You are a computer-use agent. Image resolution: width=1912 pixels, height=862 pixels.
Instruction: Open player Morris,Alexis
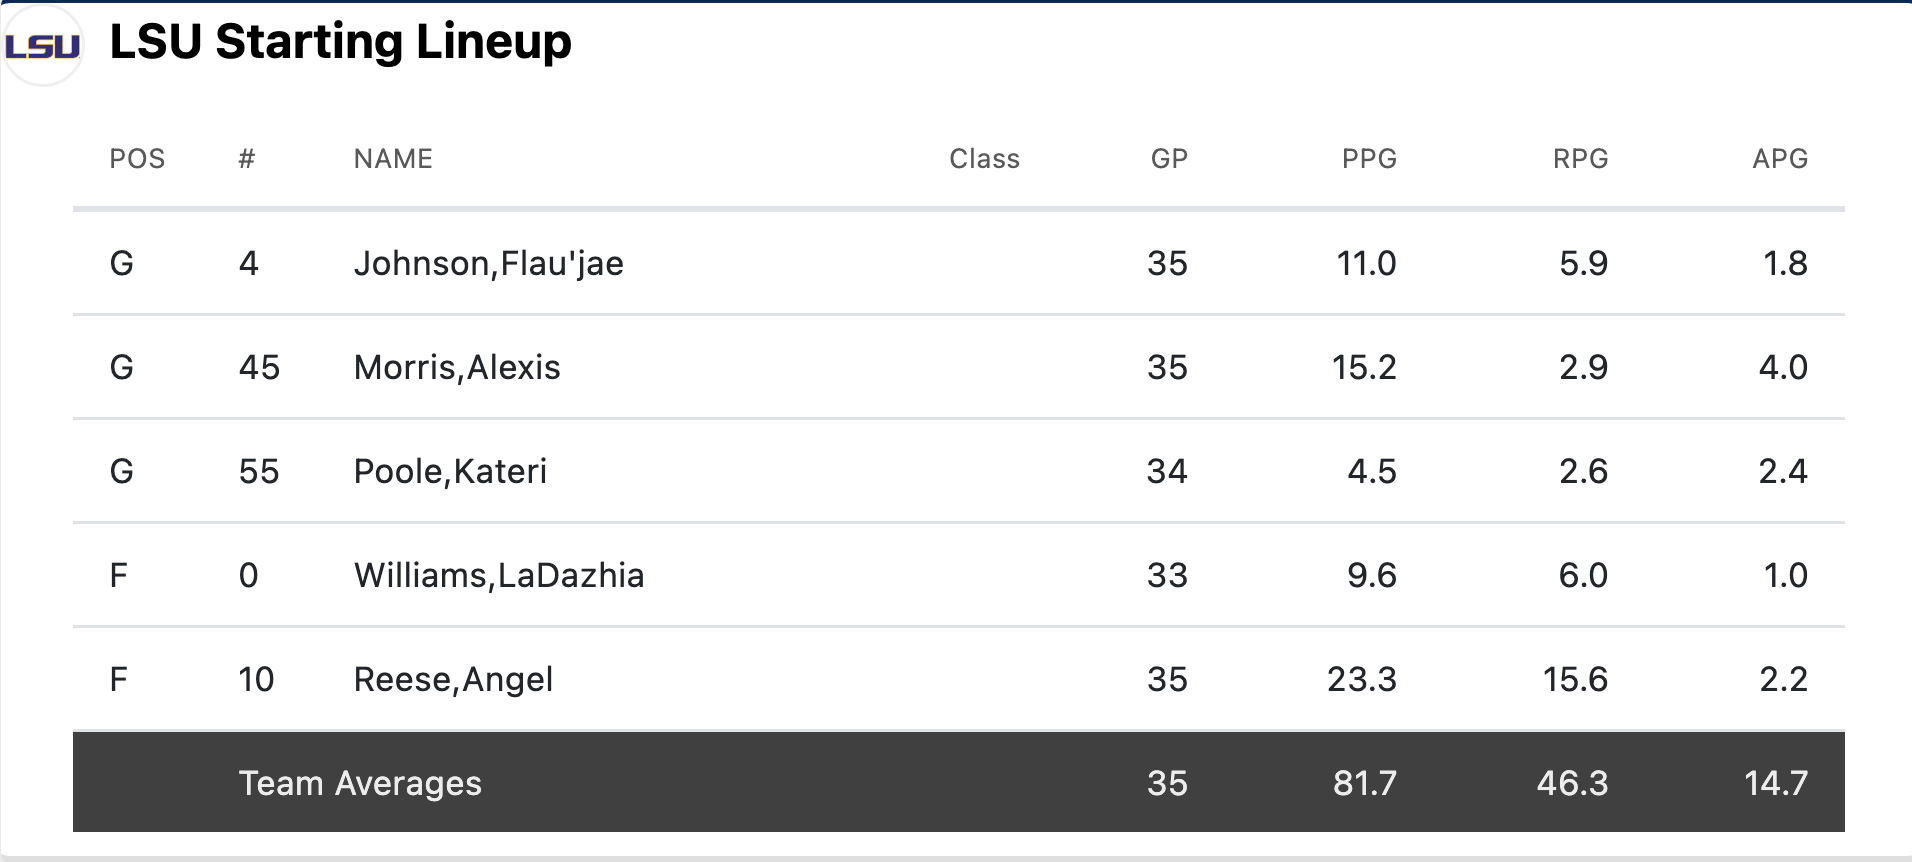[x=457, y=367]
